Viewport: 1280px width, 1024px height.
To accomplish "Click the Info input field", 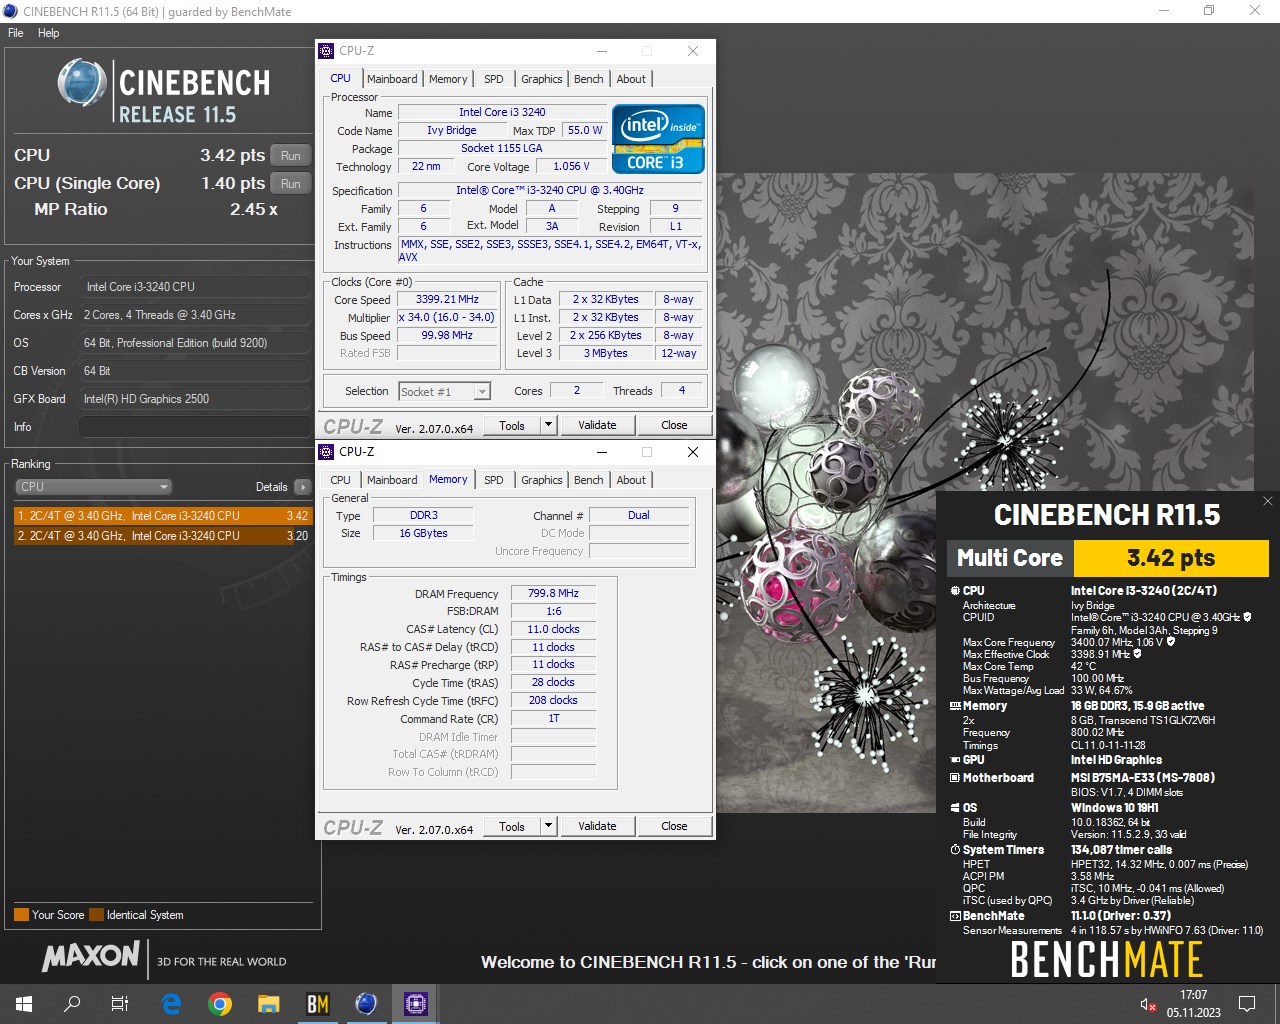I will [195, 427].
